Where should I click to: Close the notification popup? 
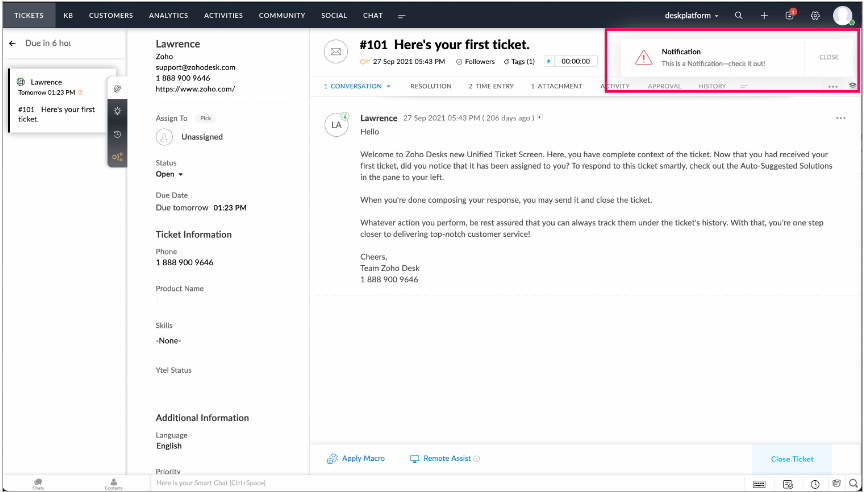829,57
